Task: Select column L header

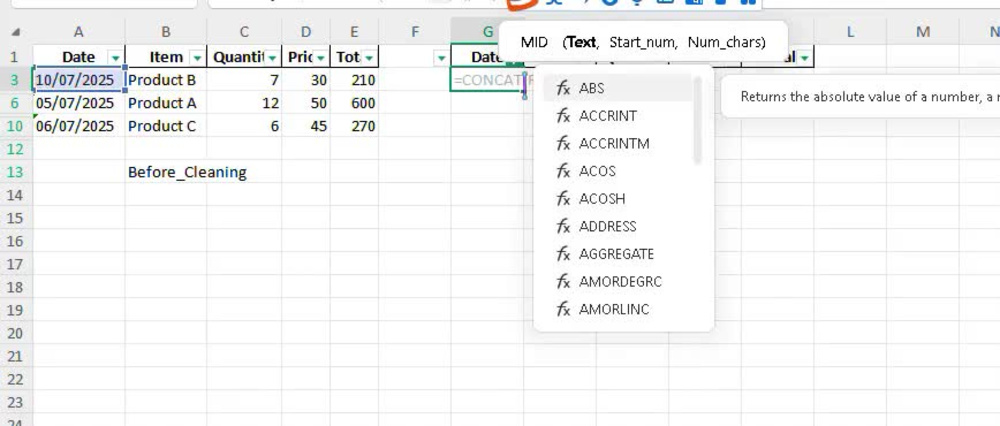Action: pyautogui.click(x=850, y=32)
